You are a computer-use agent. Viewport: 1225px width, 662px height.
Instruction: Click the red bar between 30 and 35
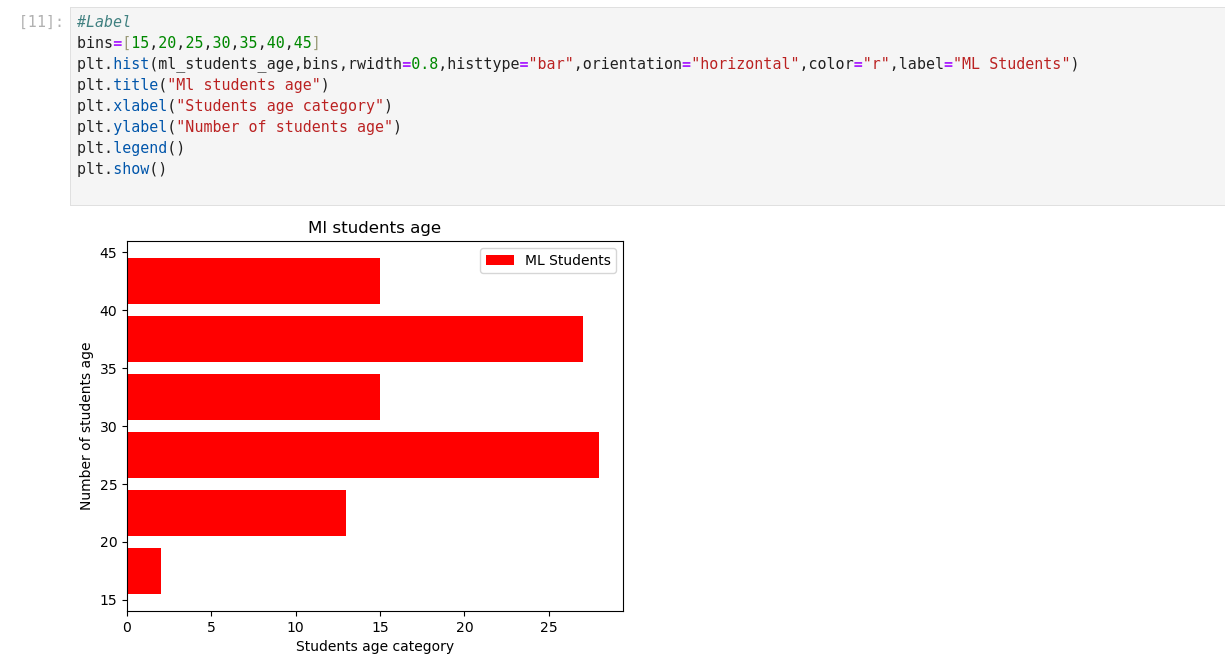click(253, 397)
